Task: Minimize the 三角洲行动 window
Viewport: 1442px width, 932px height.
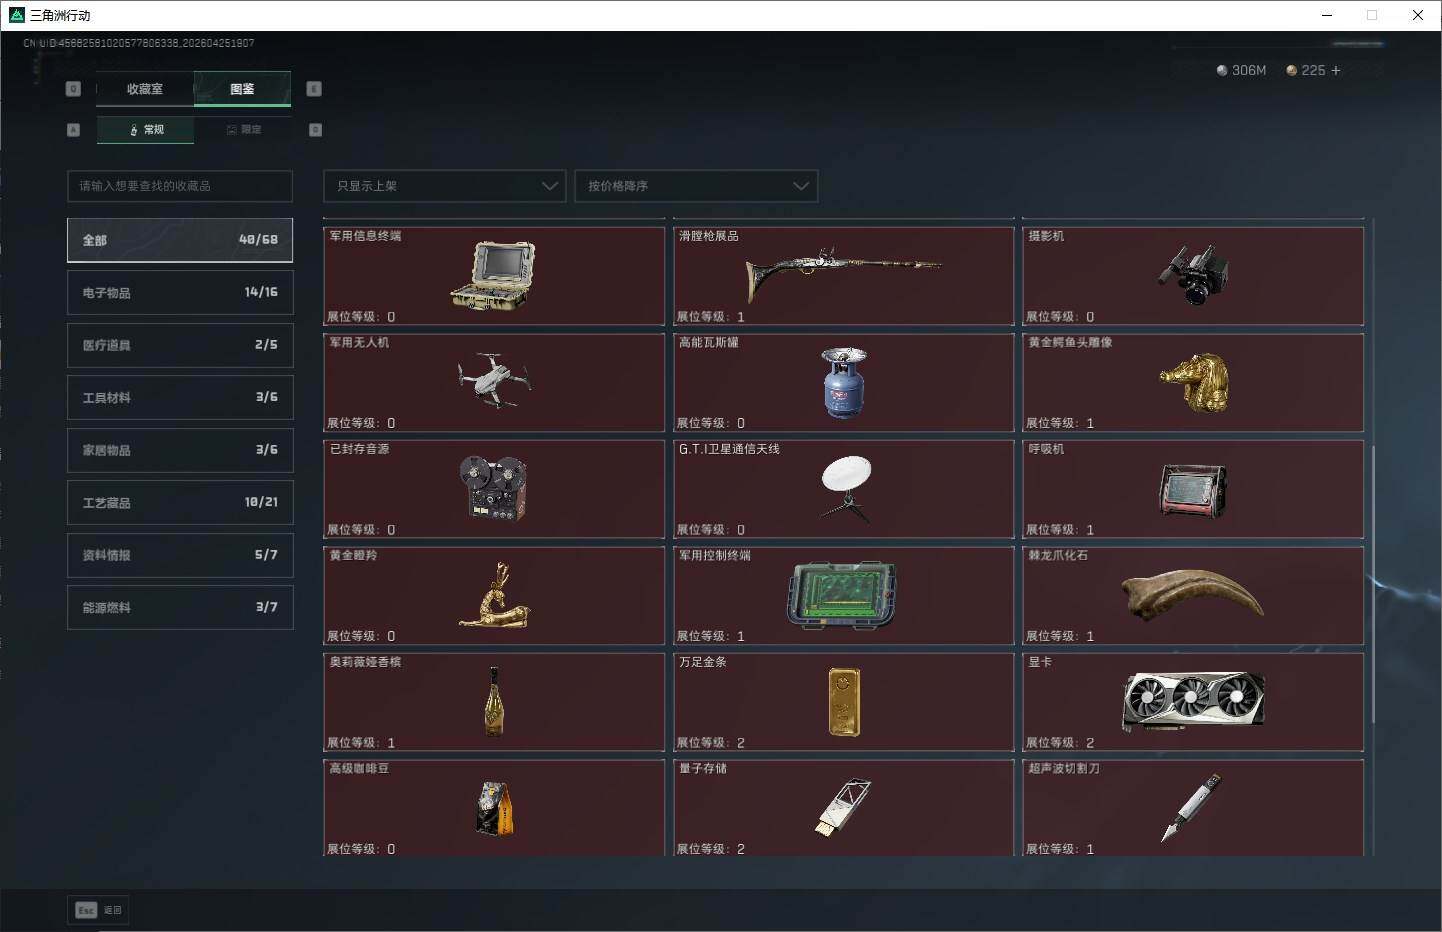Action: (x=1327, y=15)
